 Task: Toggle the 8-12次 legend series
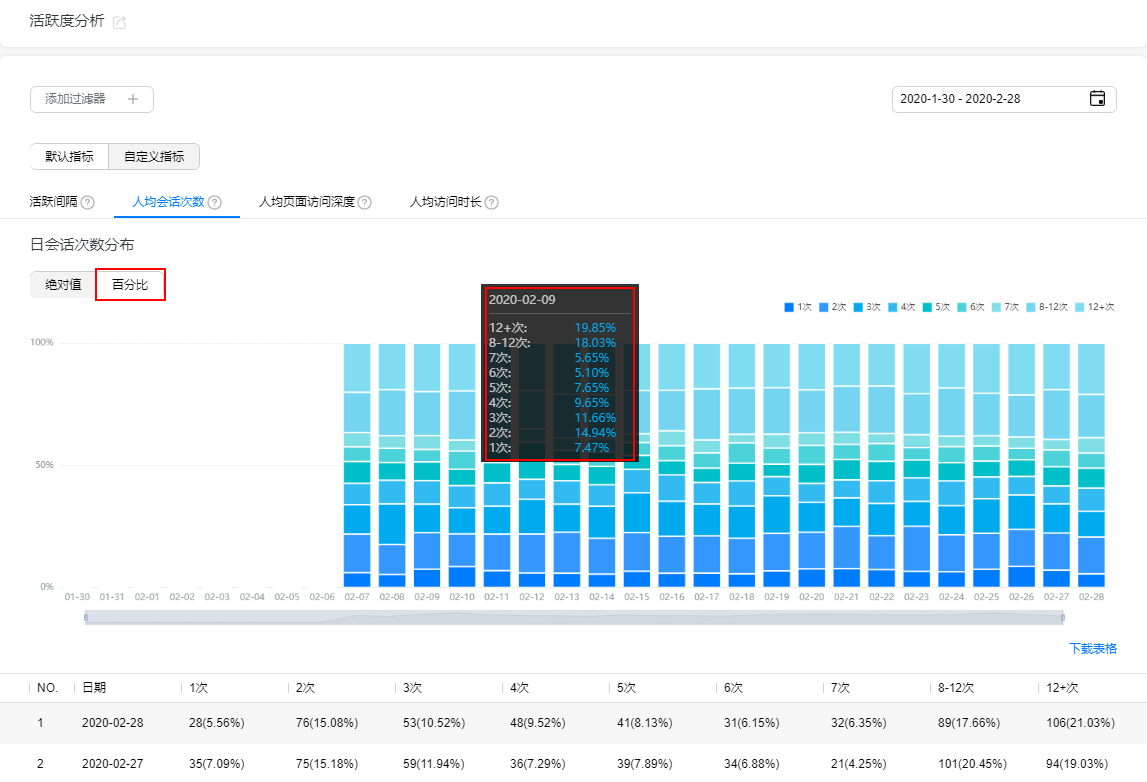[1047, 307]
